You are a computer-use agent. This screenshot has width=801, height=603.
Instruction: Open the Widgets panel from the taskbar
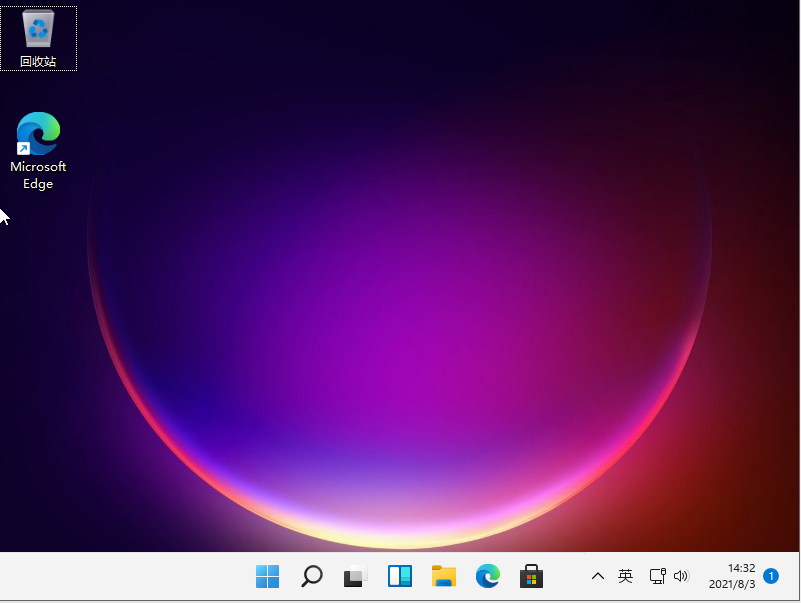point(400,576)
